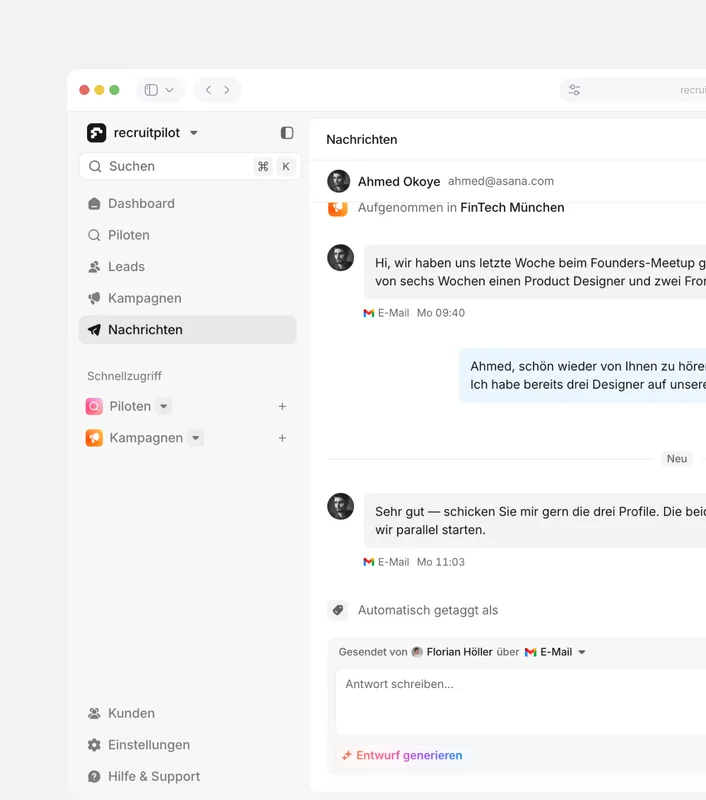The image size is (706, 800).
Task: Collapse the sidebar with the panel icon
Action: (287, 133)
